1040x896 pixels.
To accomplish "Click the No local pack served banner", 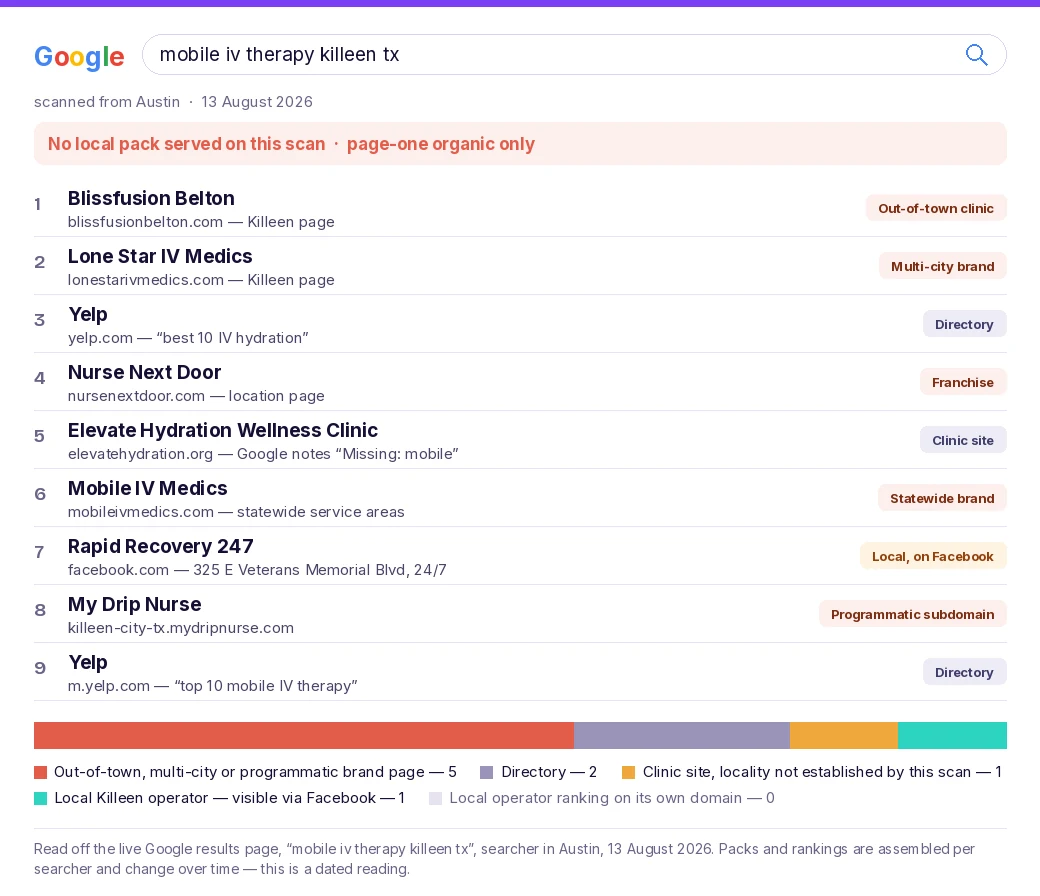I will point(520,144).
